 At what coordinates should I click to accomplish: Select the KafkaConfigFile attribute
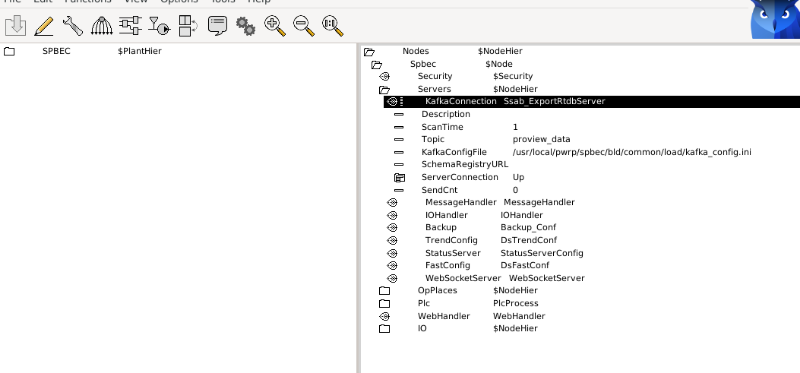tap(454, 152)
